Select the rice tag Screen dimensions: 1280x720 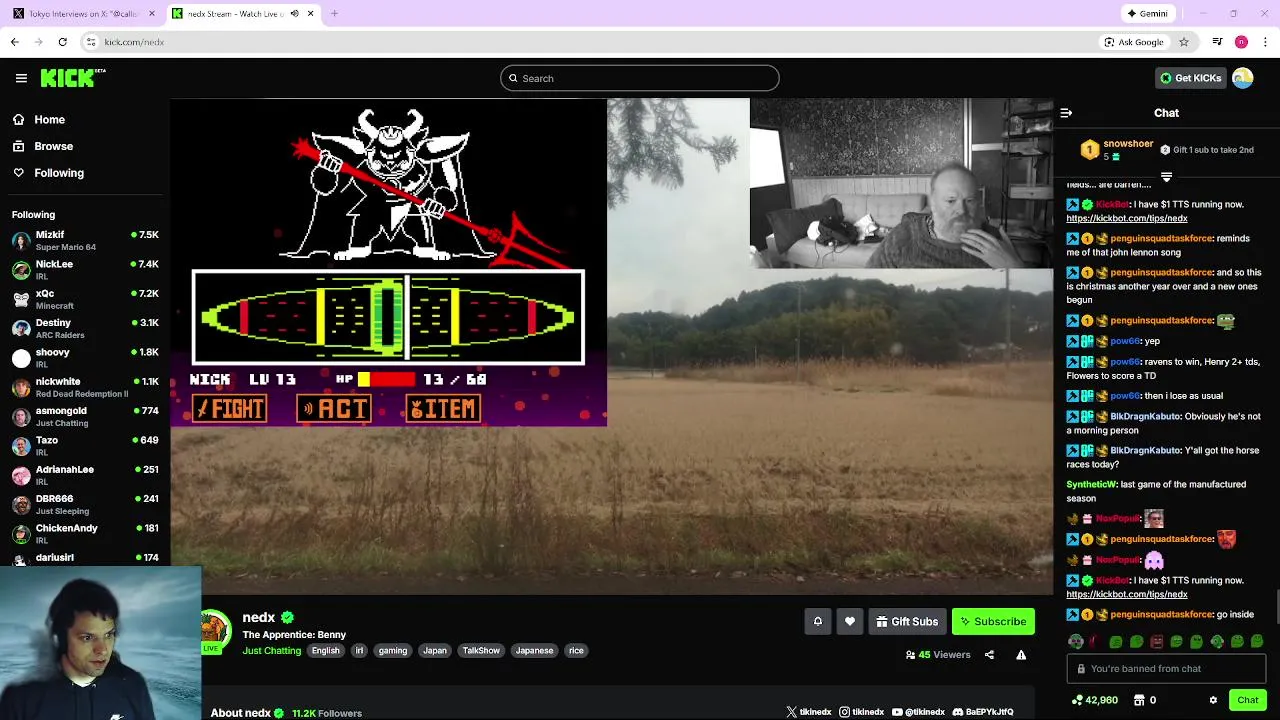[x=576, y=650]
